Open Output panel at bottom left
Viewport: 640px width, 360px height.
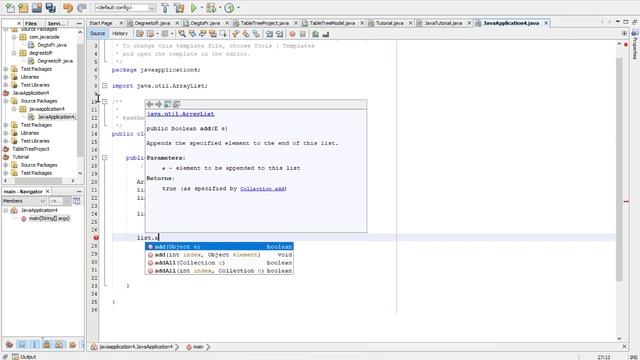24,357
